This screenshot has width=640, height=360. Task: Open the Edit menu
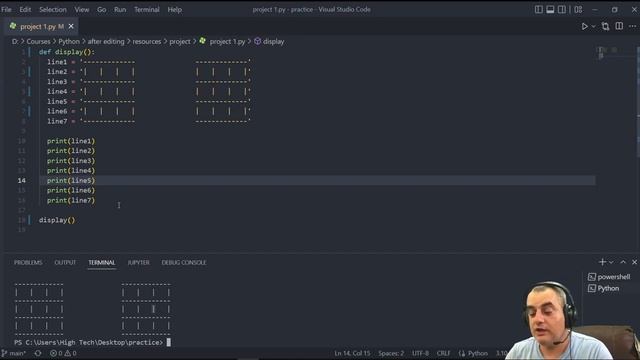[x=25, y=9]
